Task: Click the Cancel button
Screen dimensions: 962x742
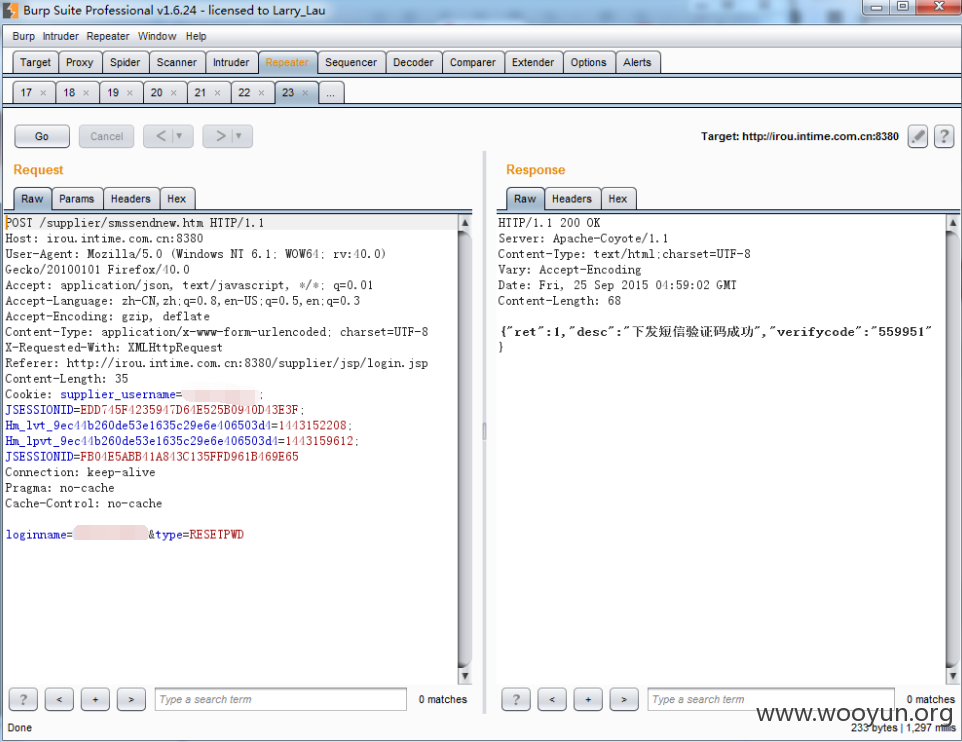Action: [107, 136]
